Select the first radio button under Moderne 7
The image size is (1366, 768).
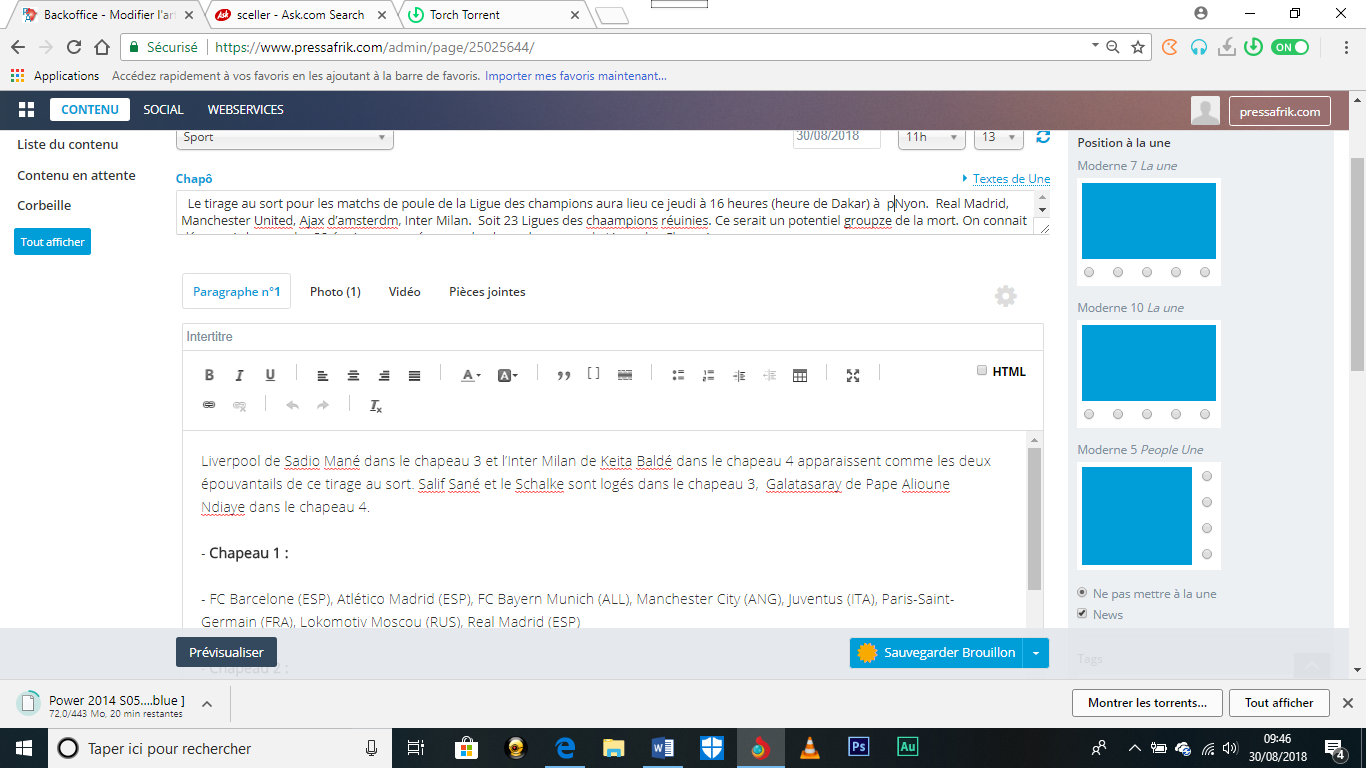[x=1089, y=272]
